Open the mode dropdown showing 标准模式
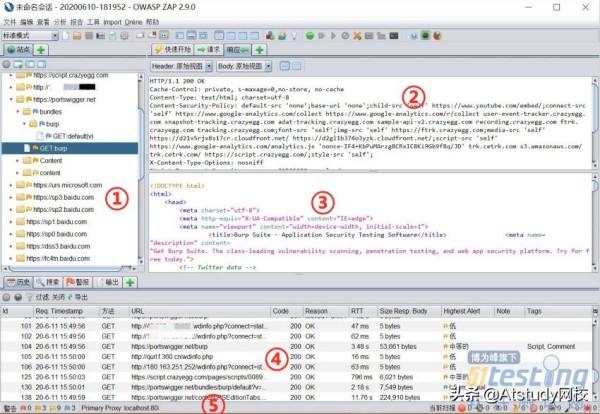This screenshot has height=414, width=600. 30,36
